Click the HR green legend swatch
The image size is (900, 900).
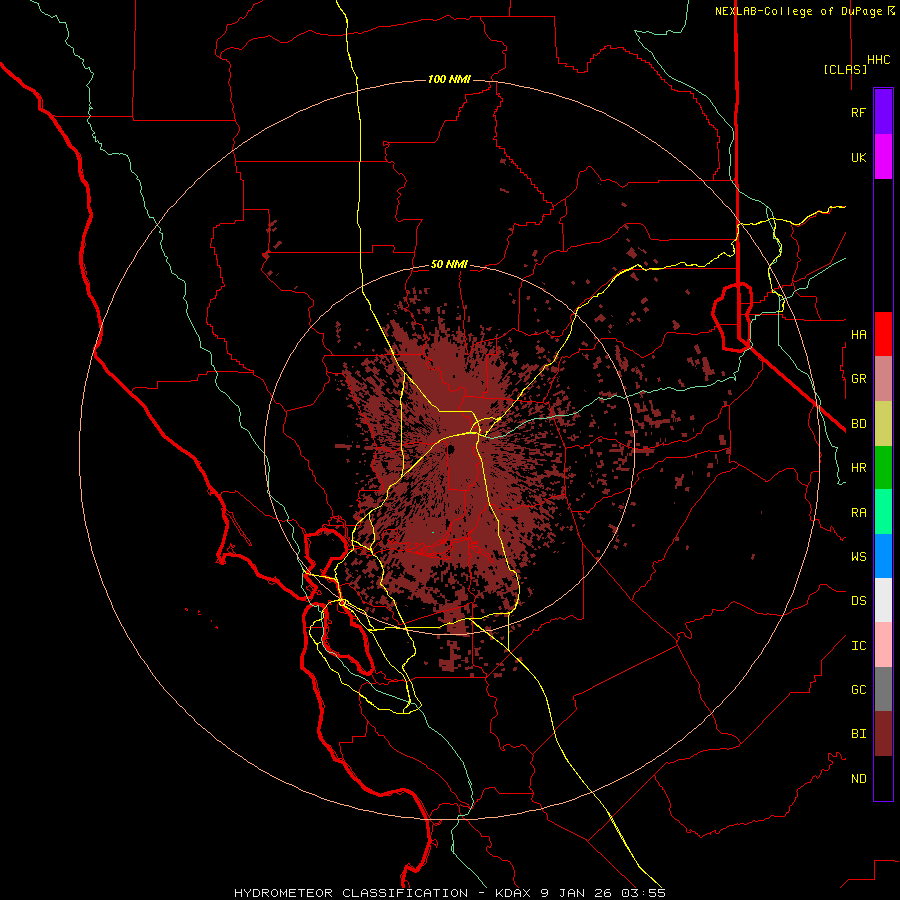coord(883,468)
